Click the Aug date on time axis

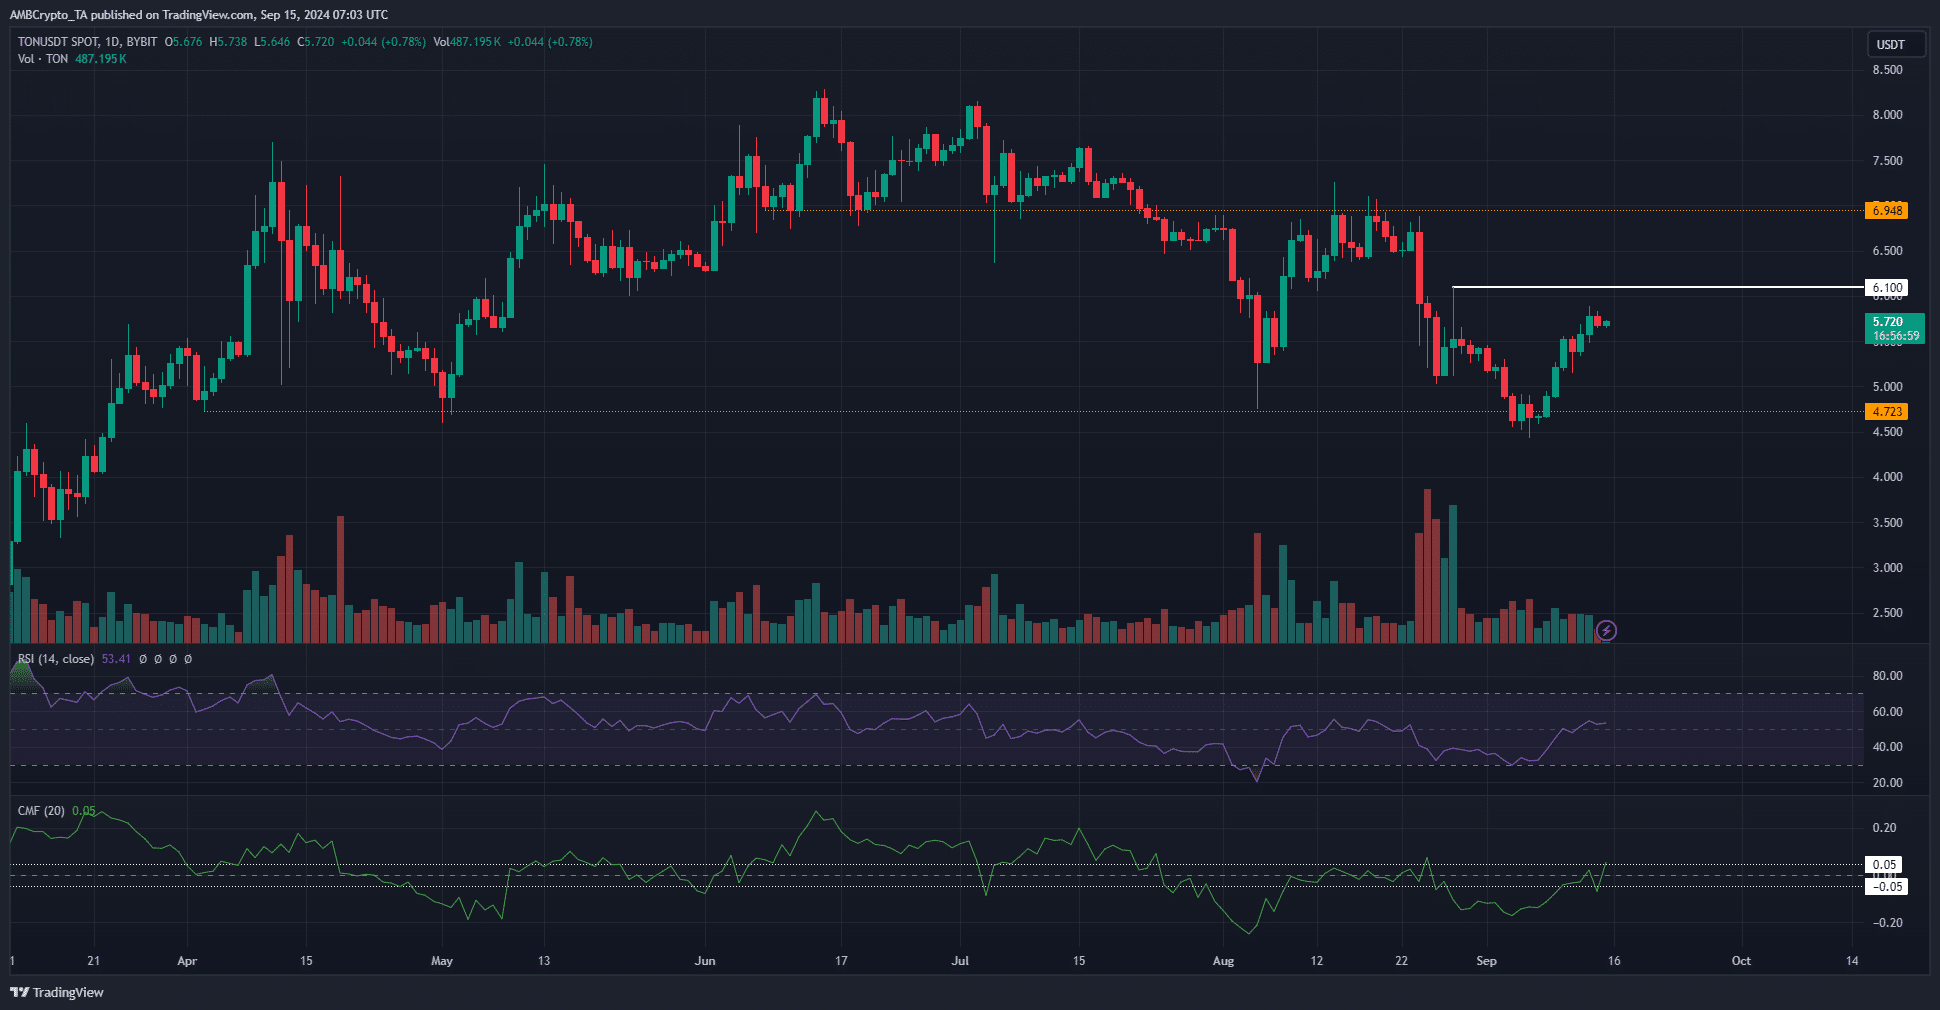click(1223, 961)
